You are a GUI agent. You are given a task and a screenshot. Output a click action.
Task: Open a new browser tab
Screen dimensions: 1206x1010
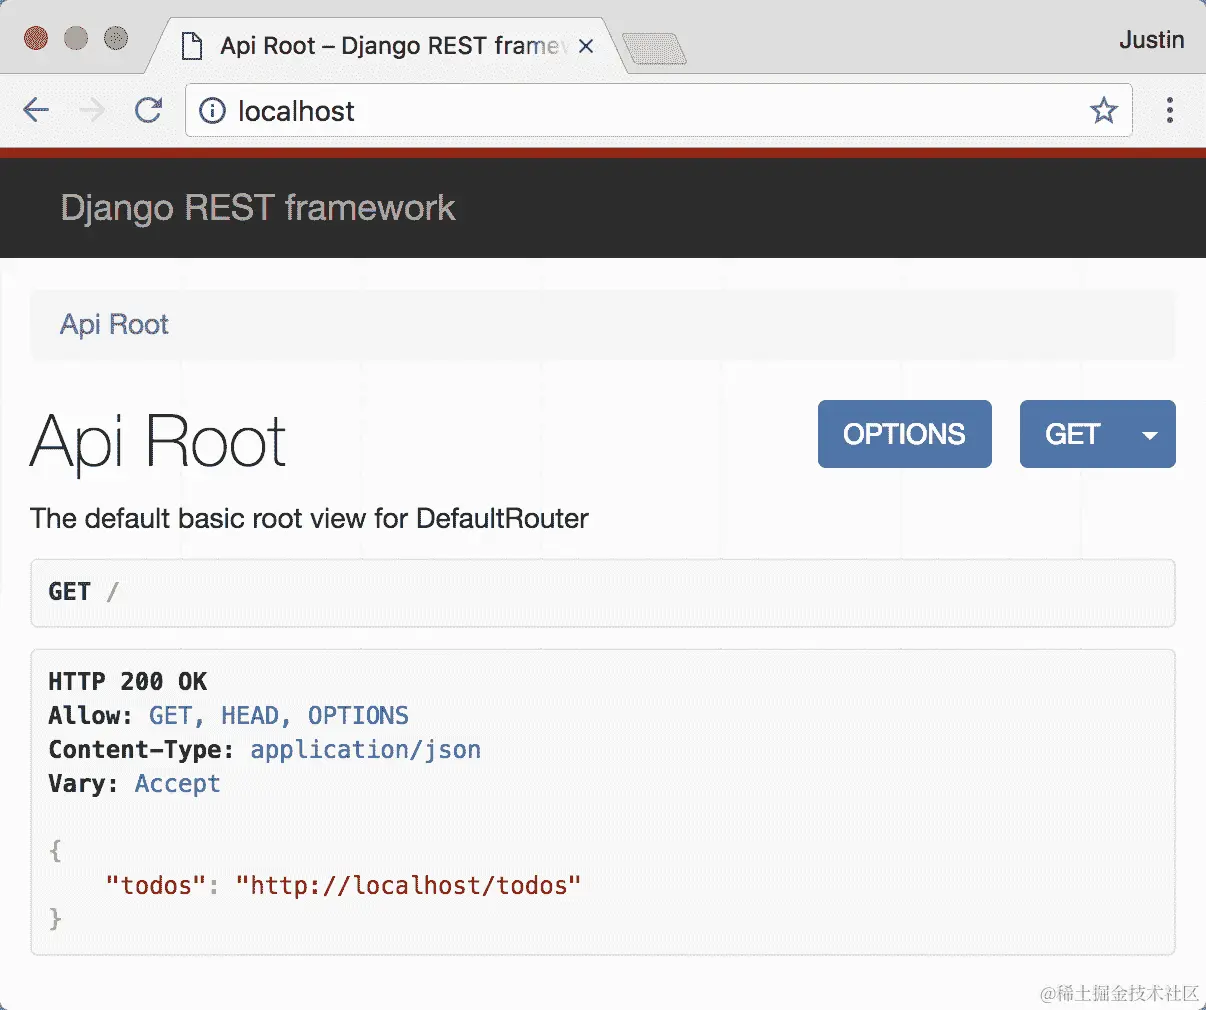point(654,48)
